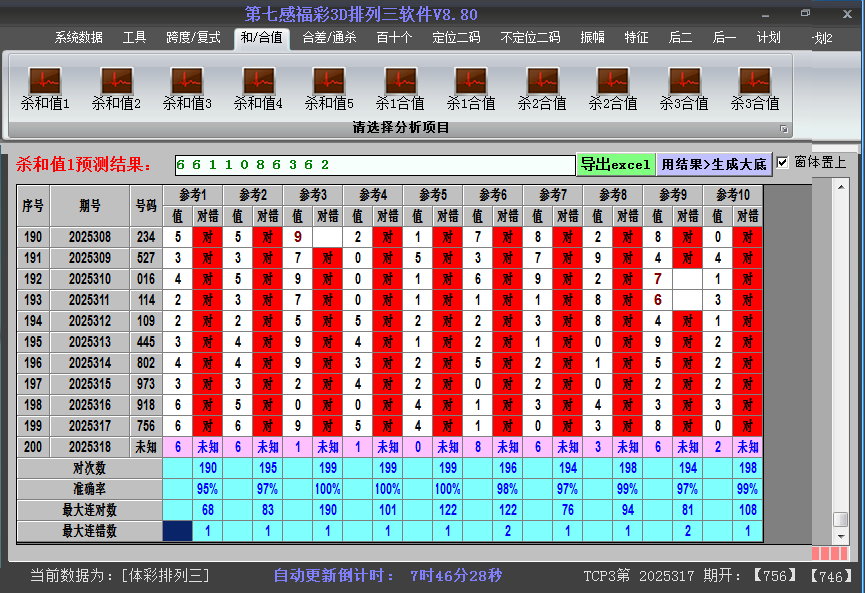Click the 导出excel button

click(x=615, y=164)
